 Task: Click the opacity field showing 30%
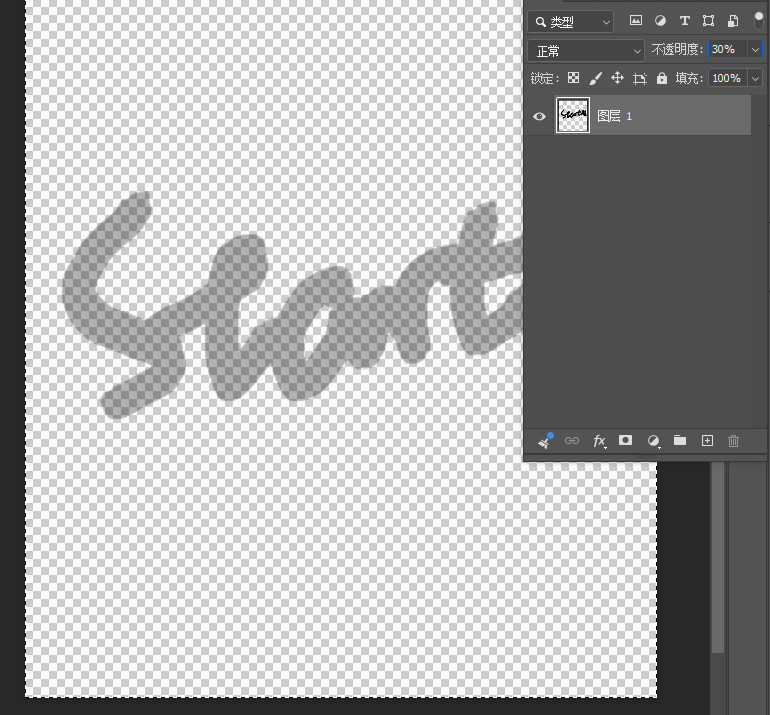728,49
